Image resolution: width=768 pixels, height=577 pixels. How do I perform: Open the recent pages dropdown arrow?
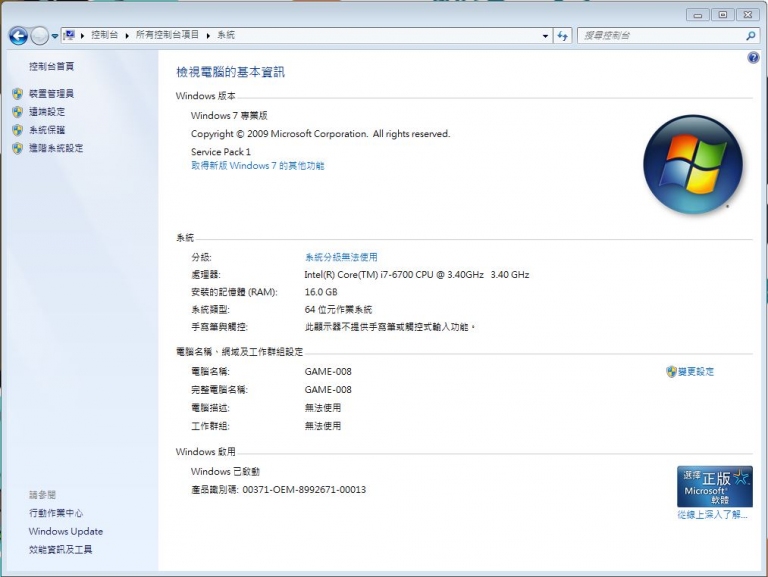click(54, 36)
